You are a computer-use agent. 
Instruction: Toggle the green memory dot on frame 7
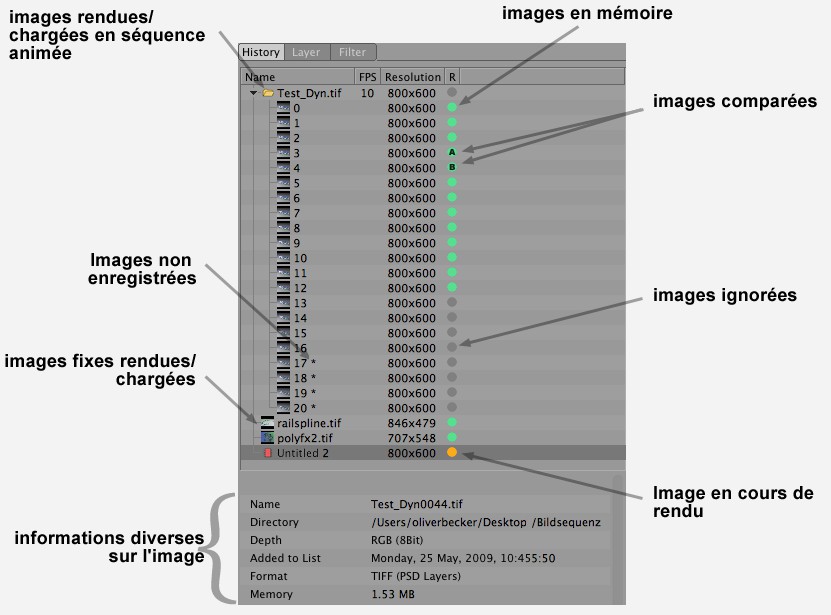pos(452,213)
